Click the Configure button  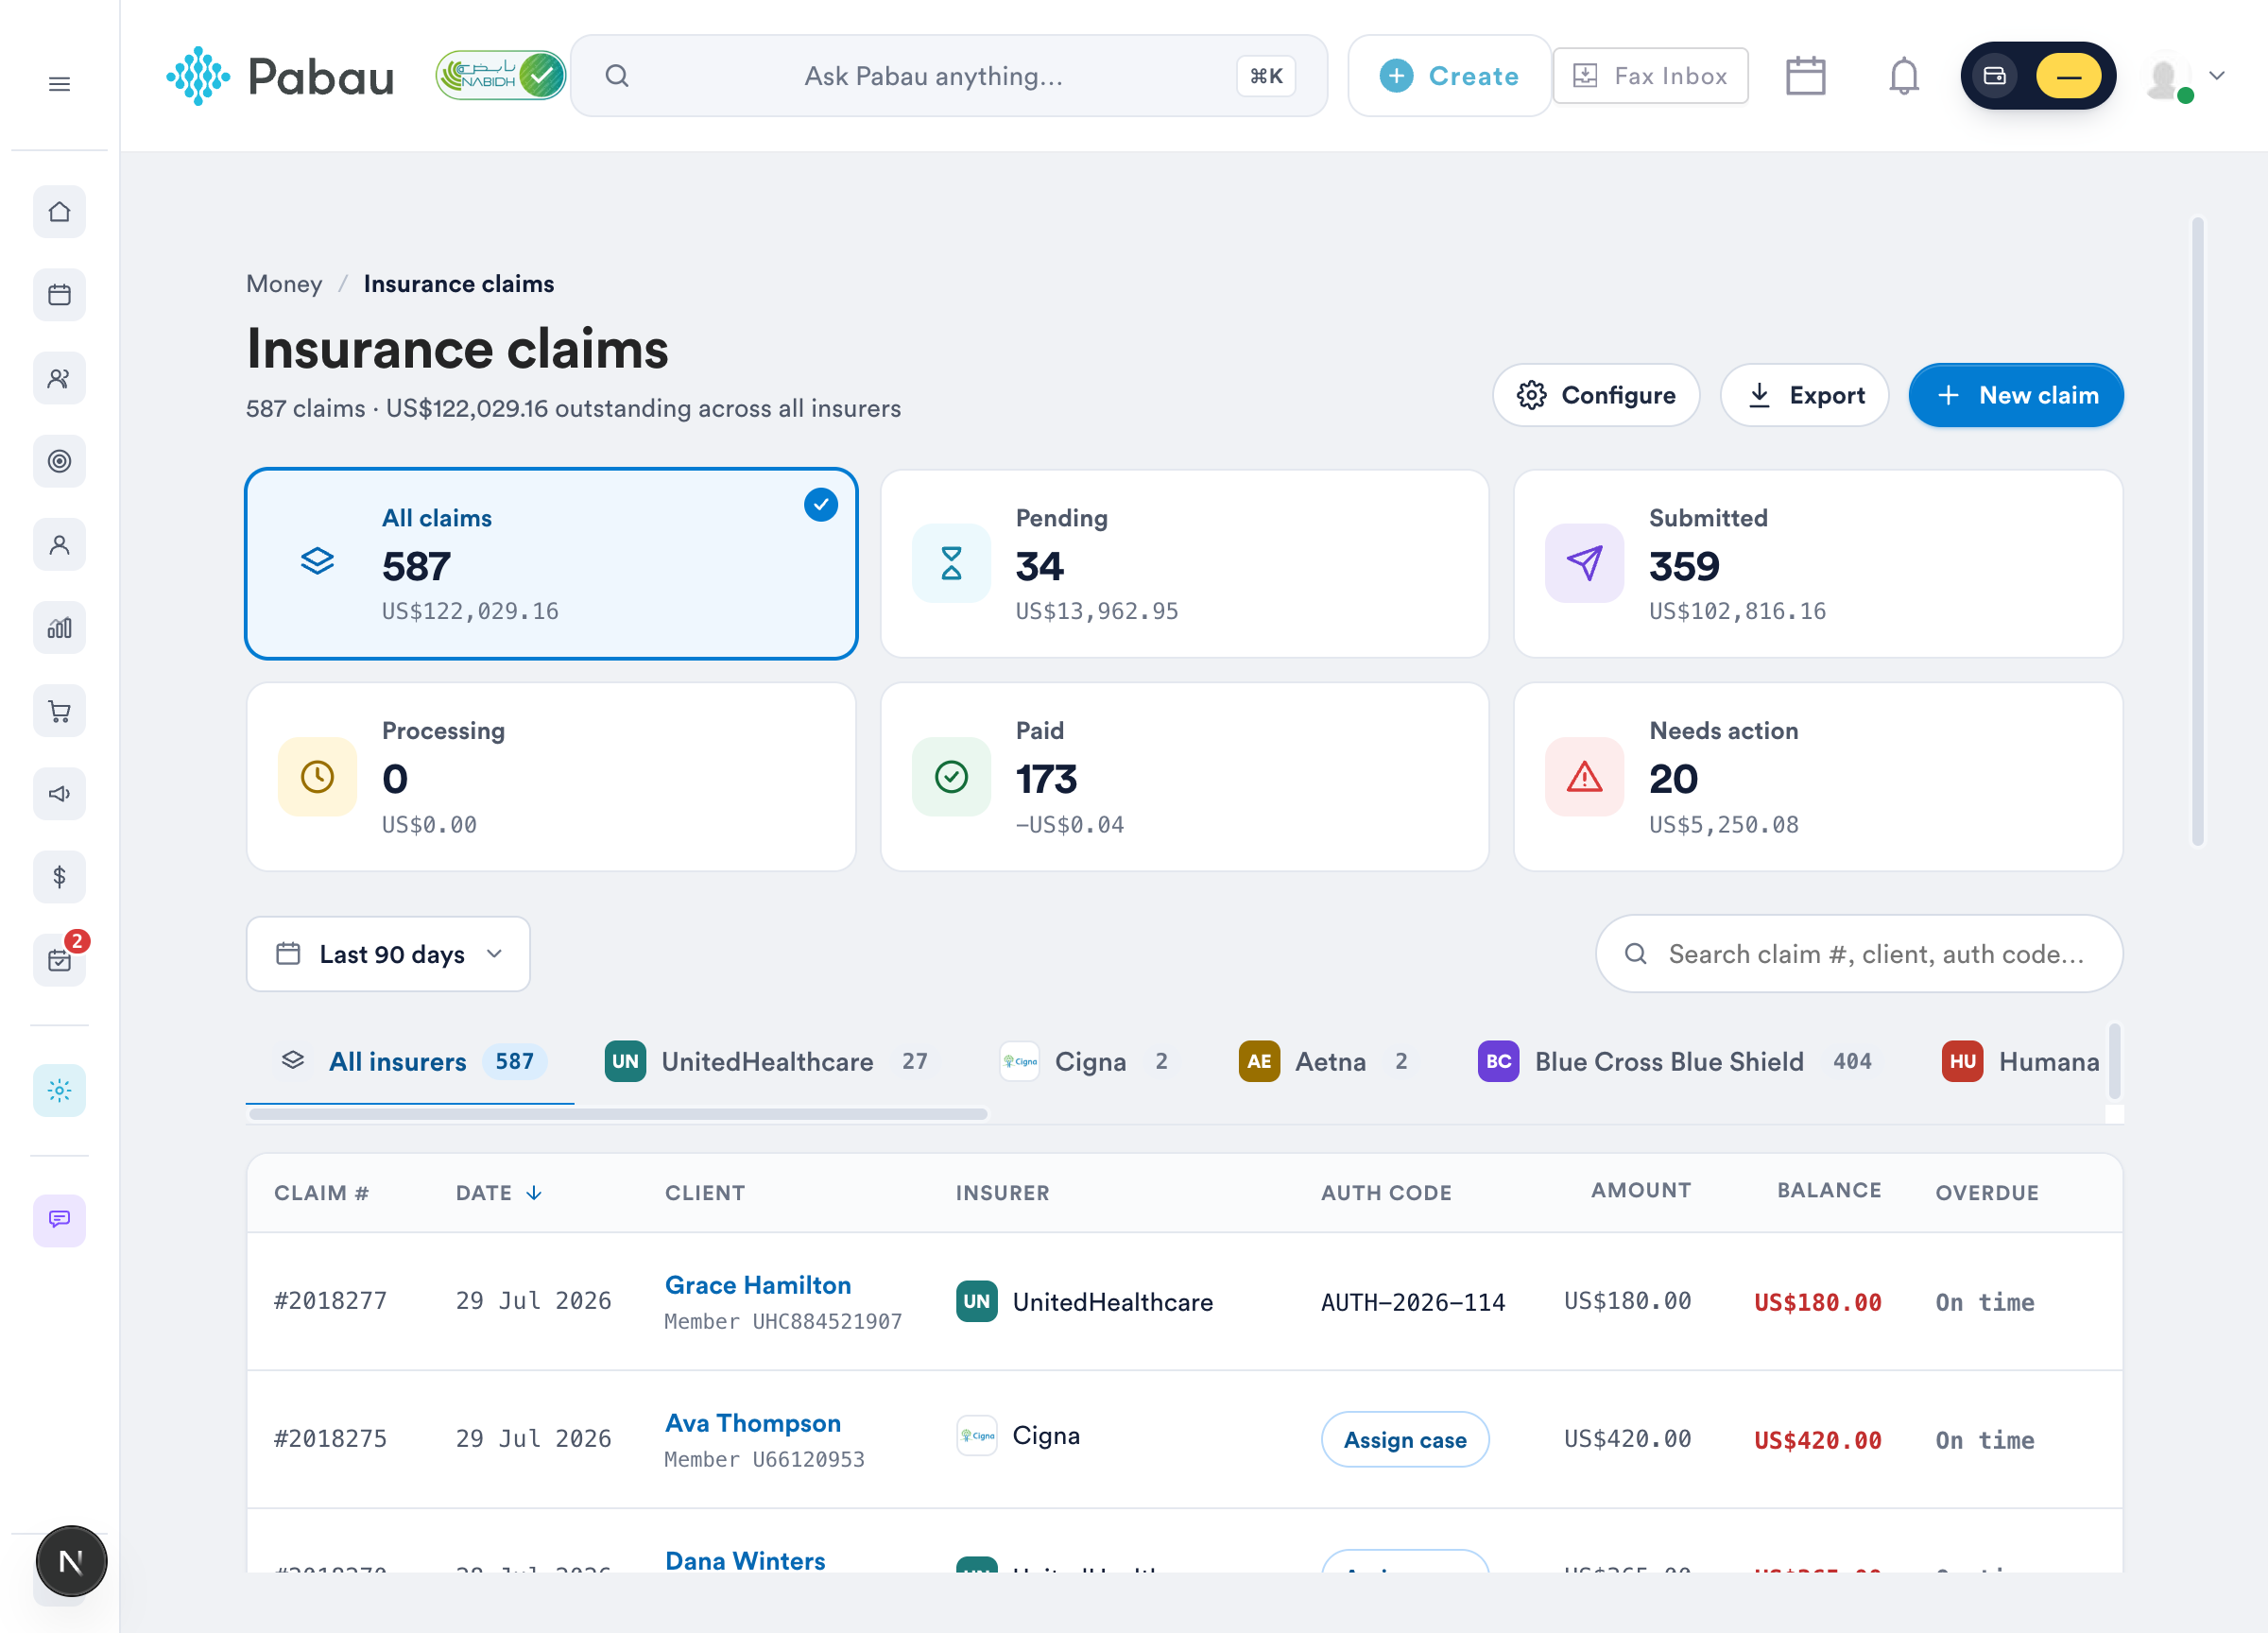pyautogui.click(x=1596, y=395)
